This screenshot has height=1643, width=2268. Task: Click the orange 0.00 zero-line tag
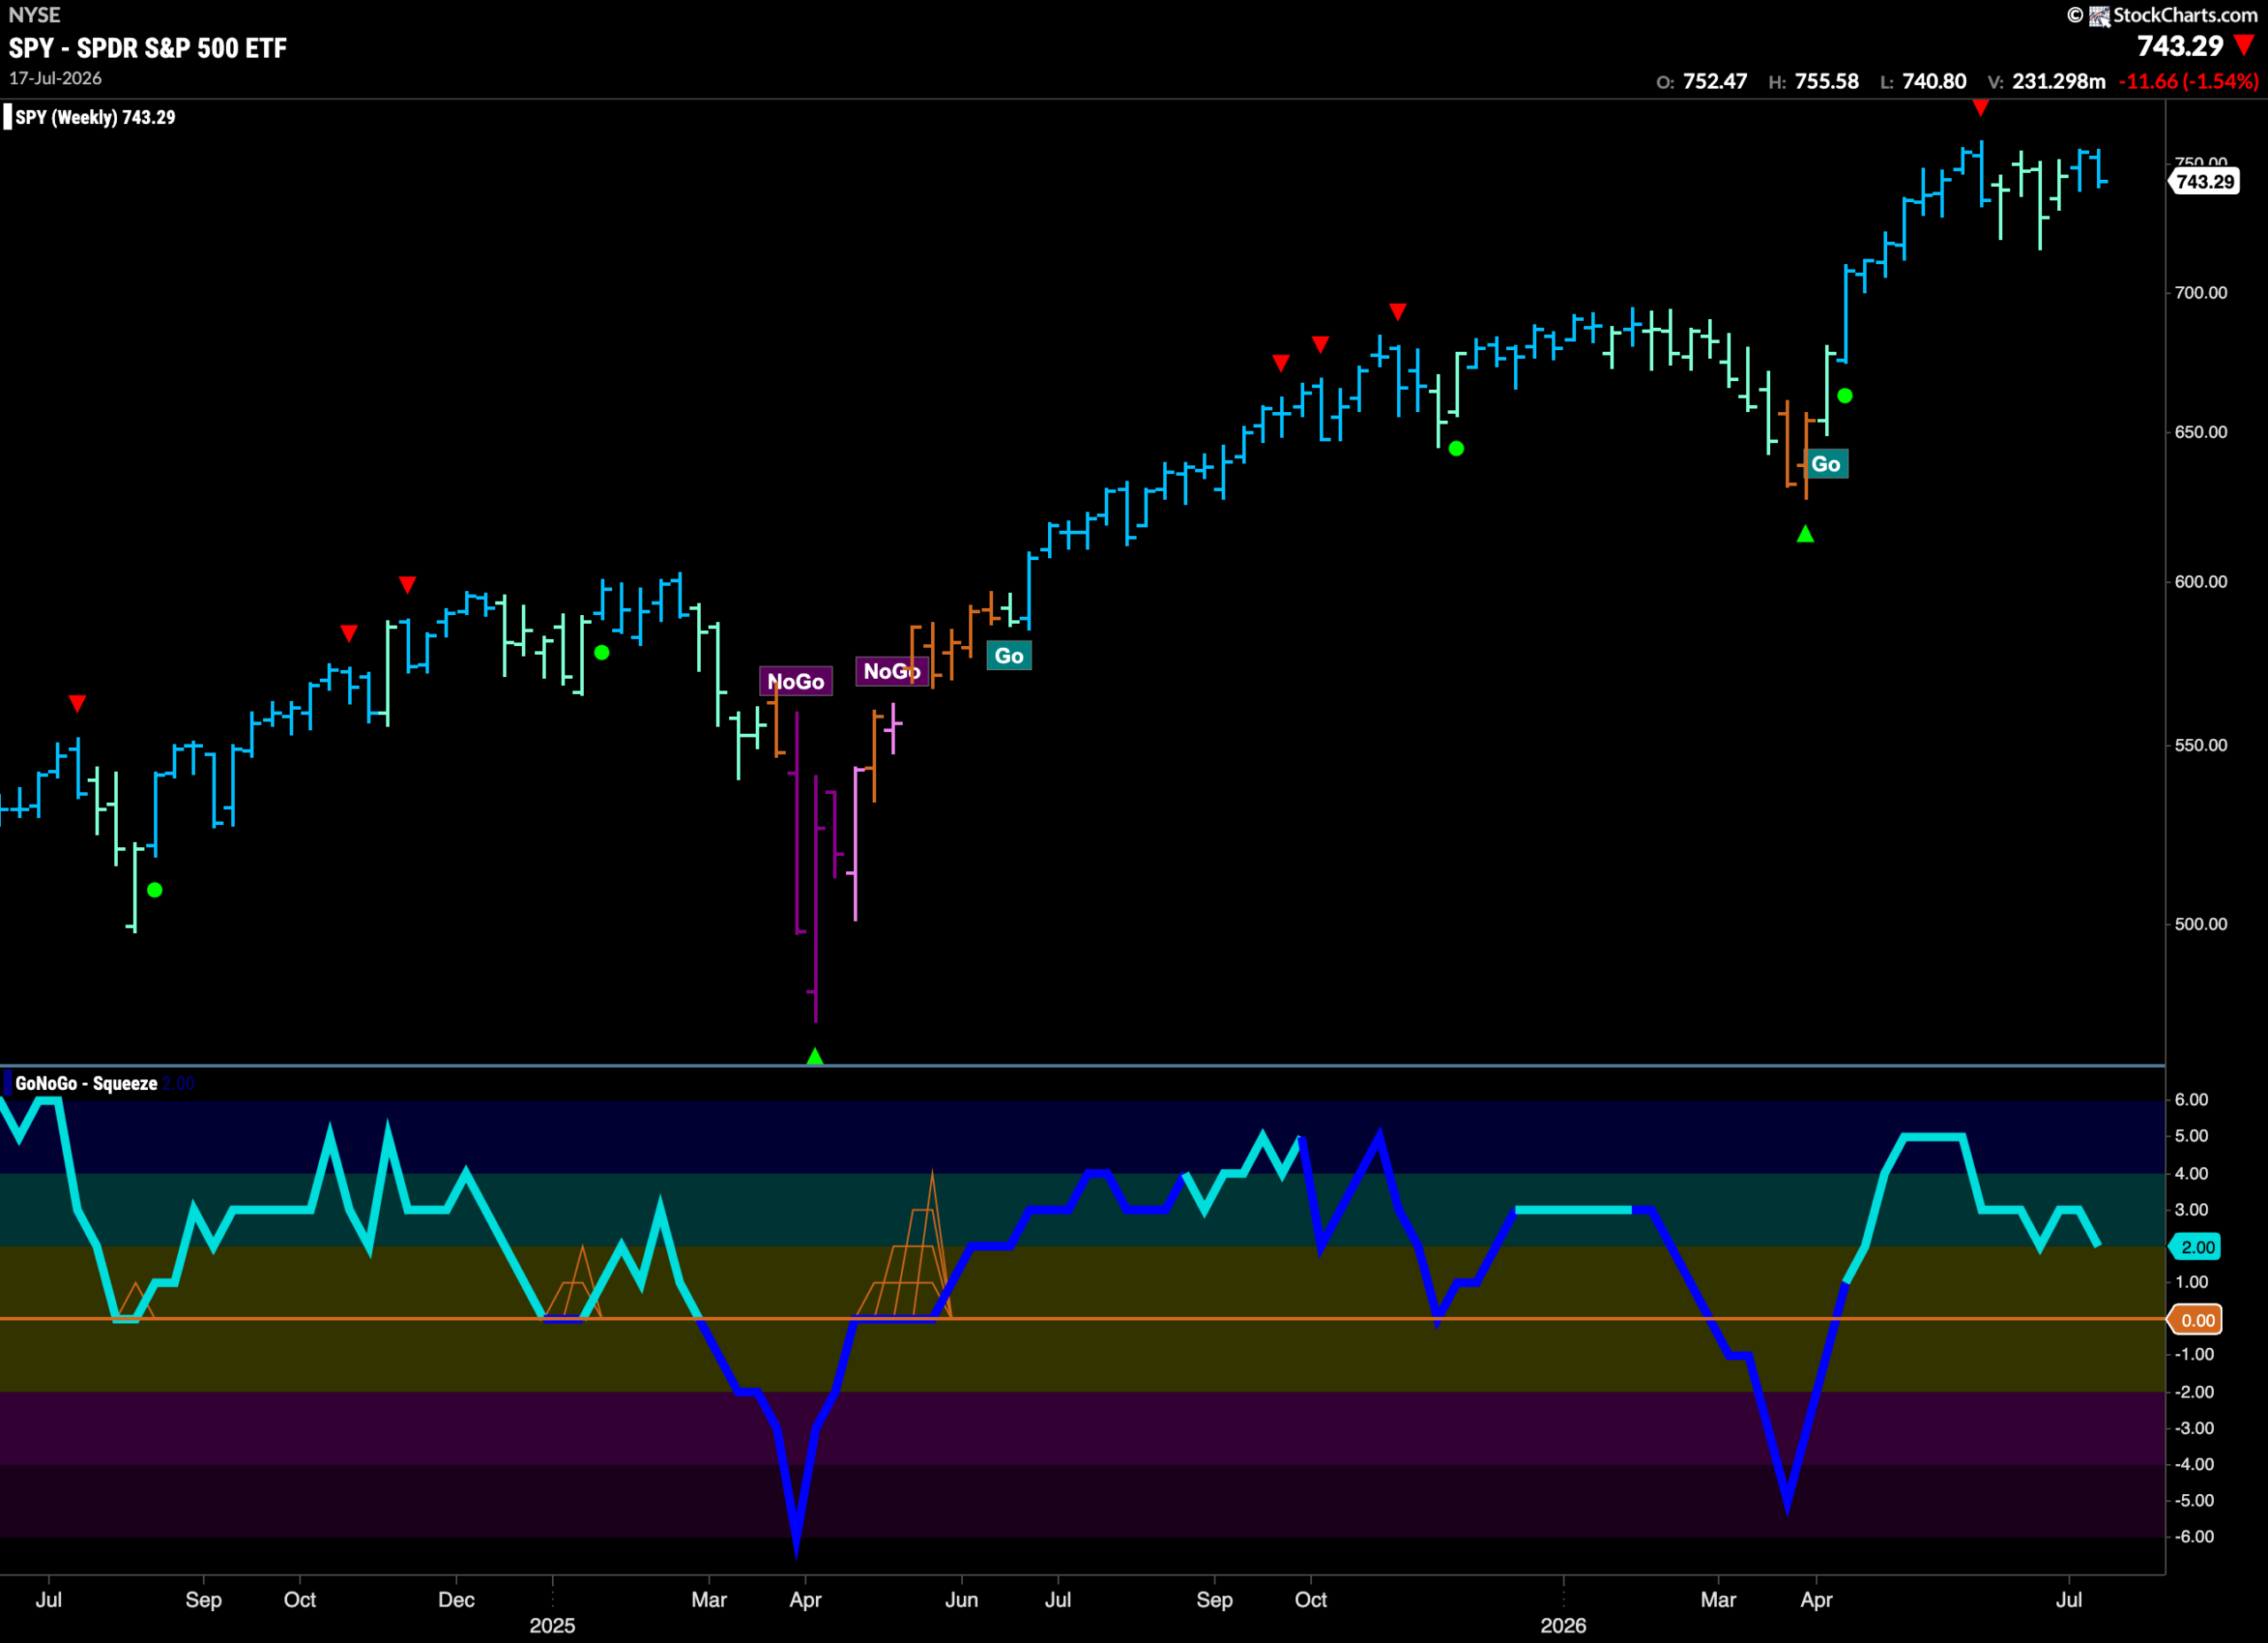tap(2197, 1320)
